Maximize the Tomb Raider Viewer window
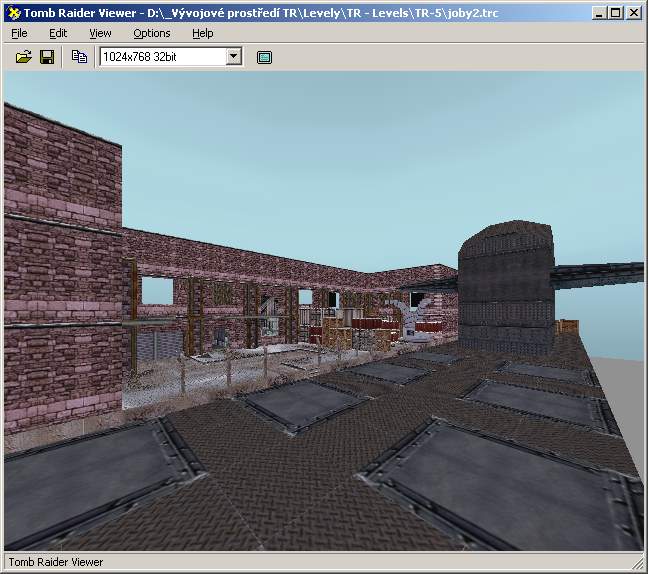Viewport: 648px width, 574px height. [x=615, y=13]
